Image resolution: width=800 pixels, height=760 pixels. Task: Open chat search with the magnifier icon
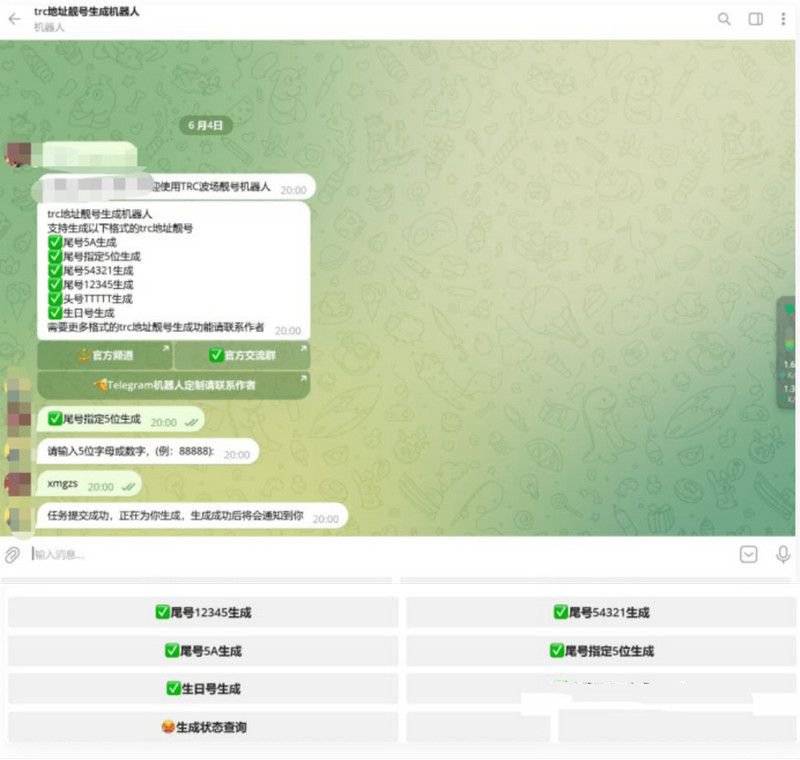tap(724, 18)
